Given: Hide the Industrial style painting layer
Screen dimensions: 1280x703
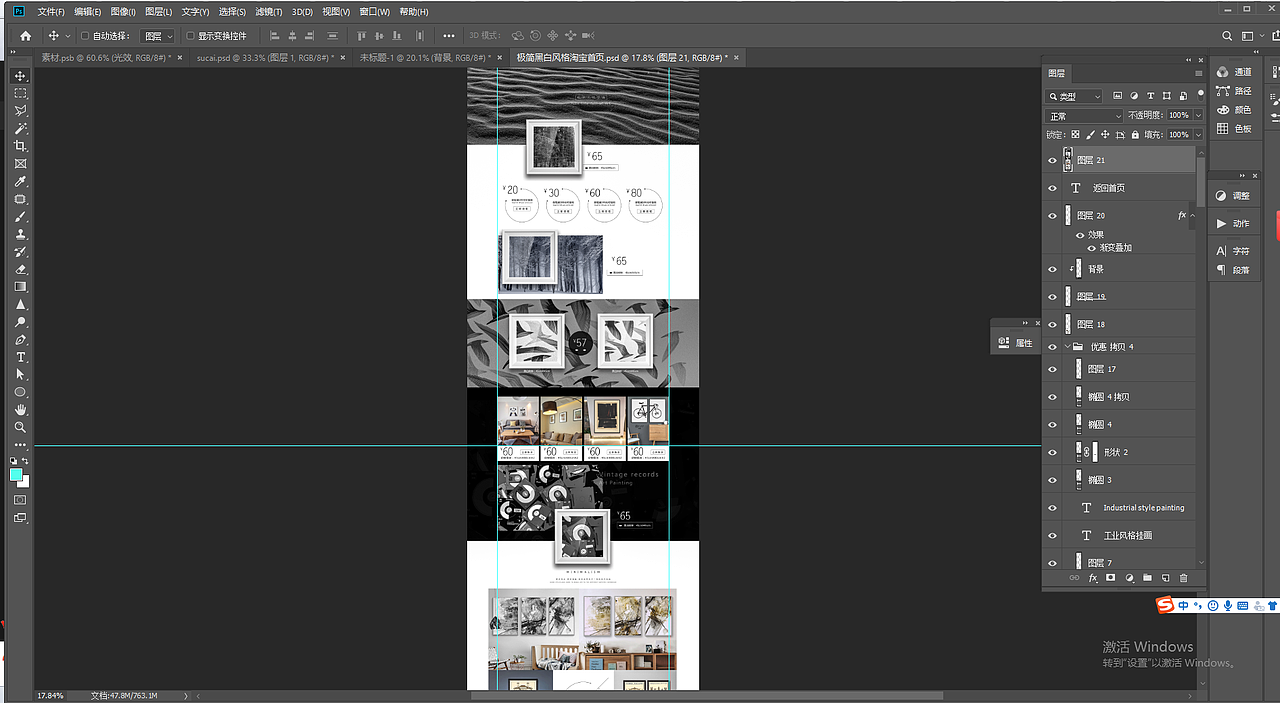Looking at the screenshot, I should pyautogui.click(x=1052, y=508).
